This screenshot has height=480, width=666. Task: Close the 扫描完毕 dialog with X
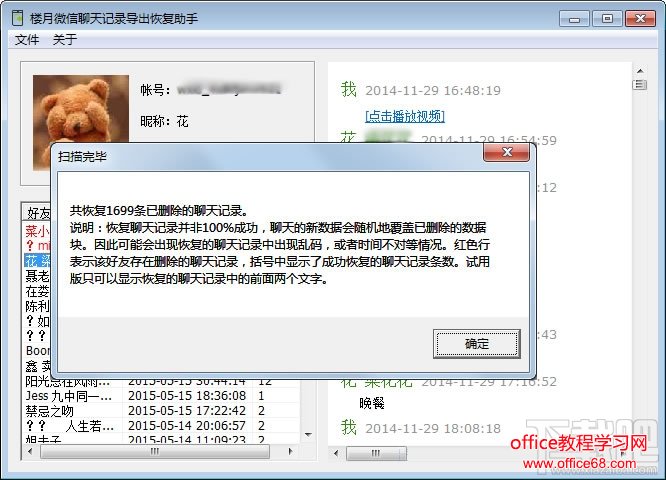507,152
